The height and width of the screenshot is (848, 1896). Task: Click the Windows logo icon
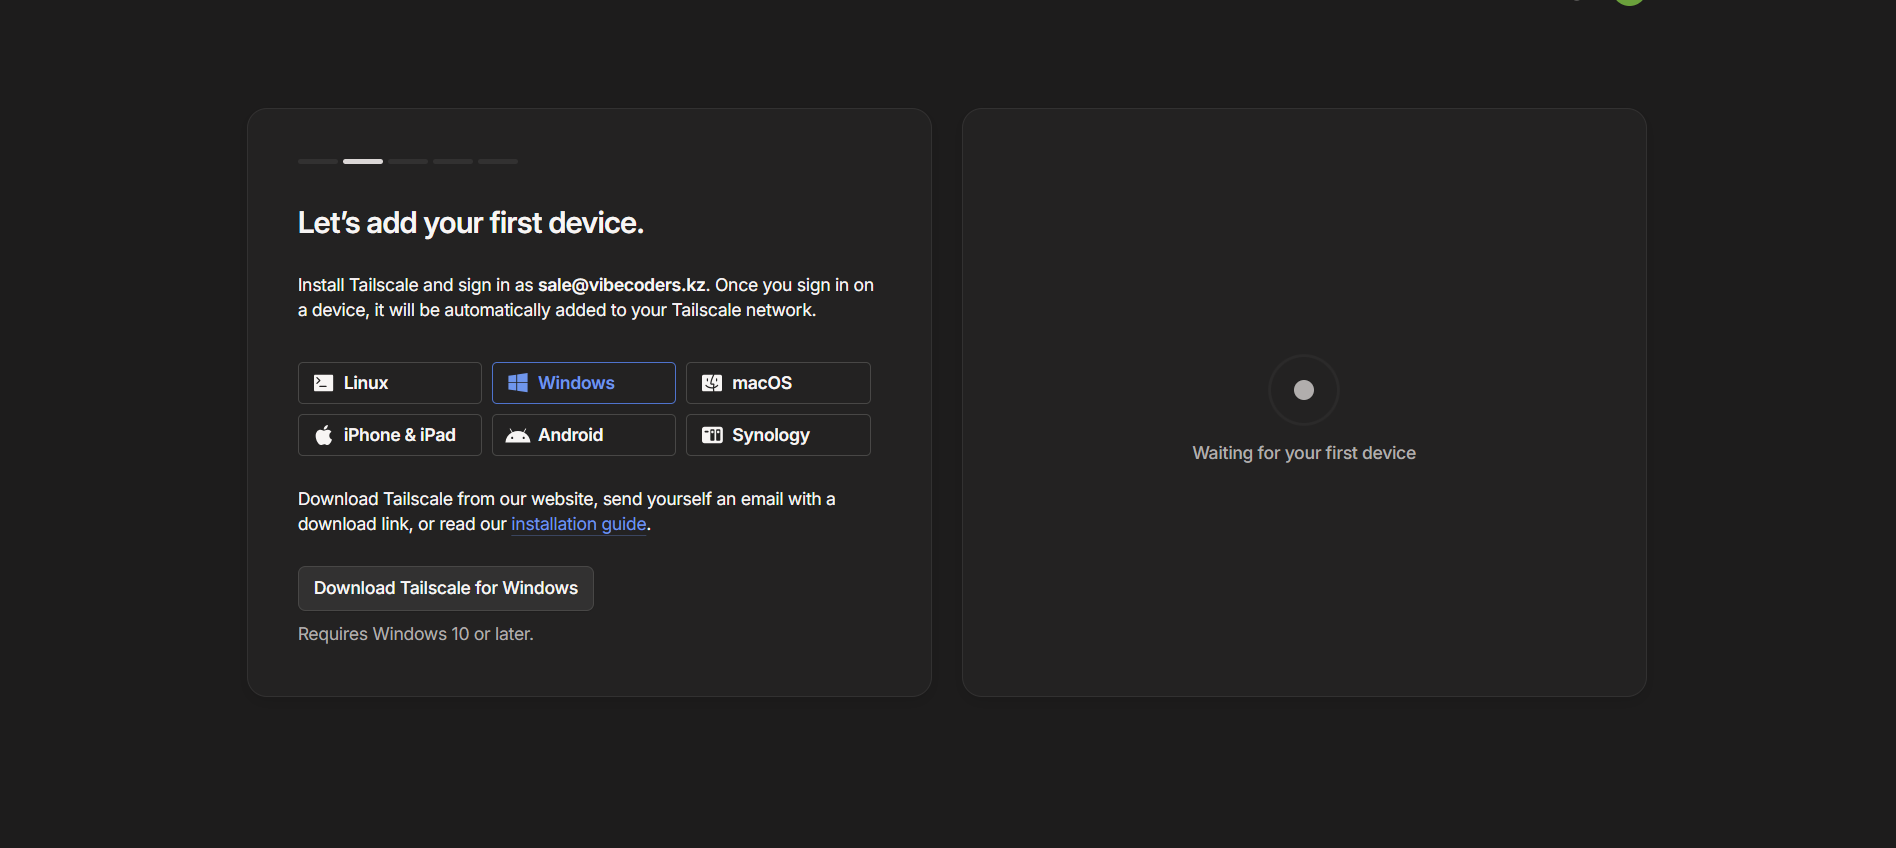coord(517,383)
